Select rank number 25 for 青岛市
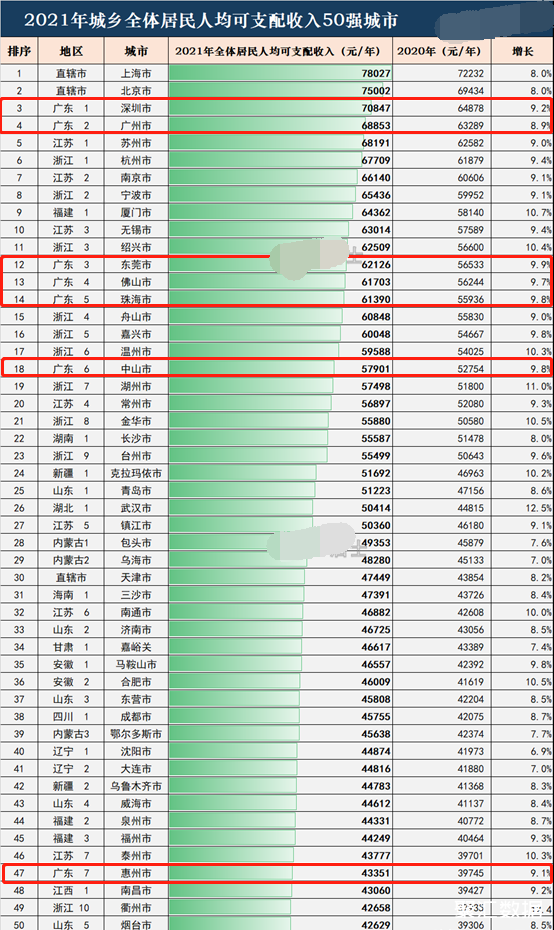 [19, 491]
